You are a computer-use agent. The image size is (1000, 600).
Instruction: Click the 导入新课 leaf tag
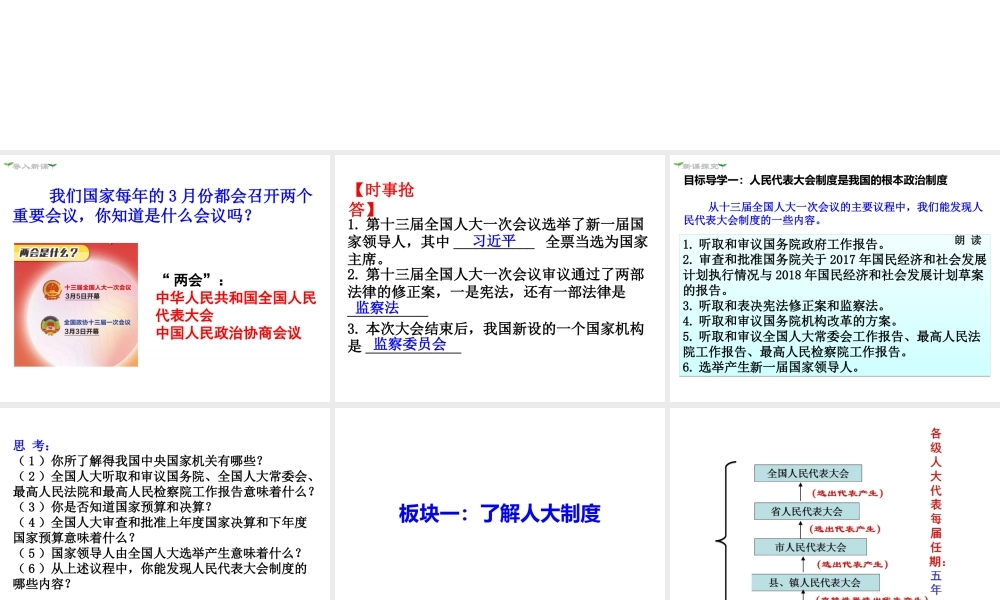[x=30, y=166]
